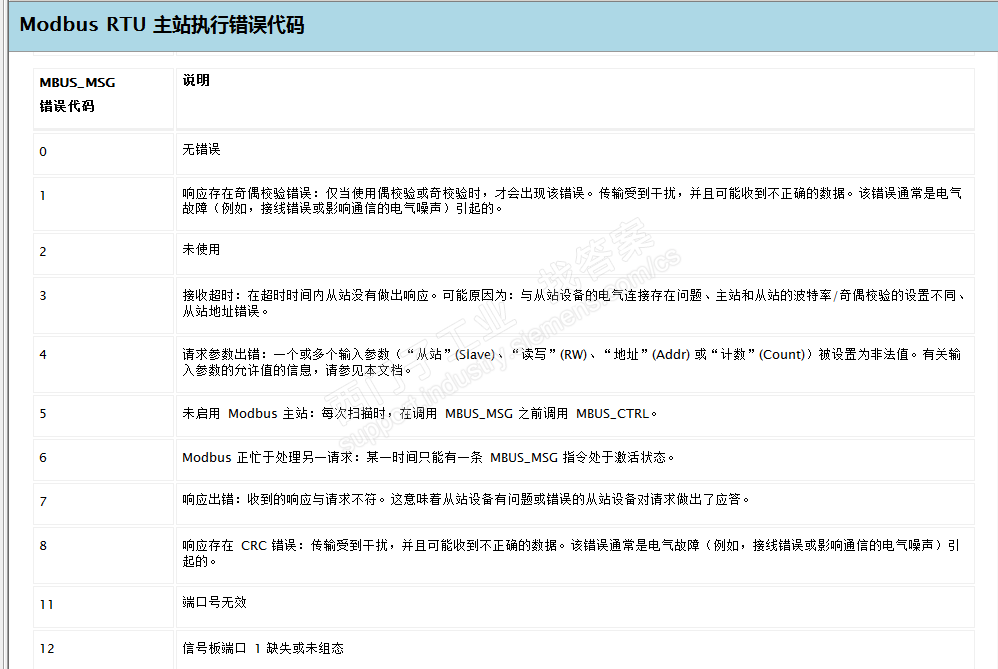The width and height of the screenshot is (998, 669).
Task: Click error code cell '6'
Action: point(104,460)
